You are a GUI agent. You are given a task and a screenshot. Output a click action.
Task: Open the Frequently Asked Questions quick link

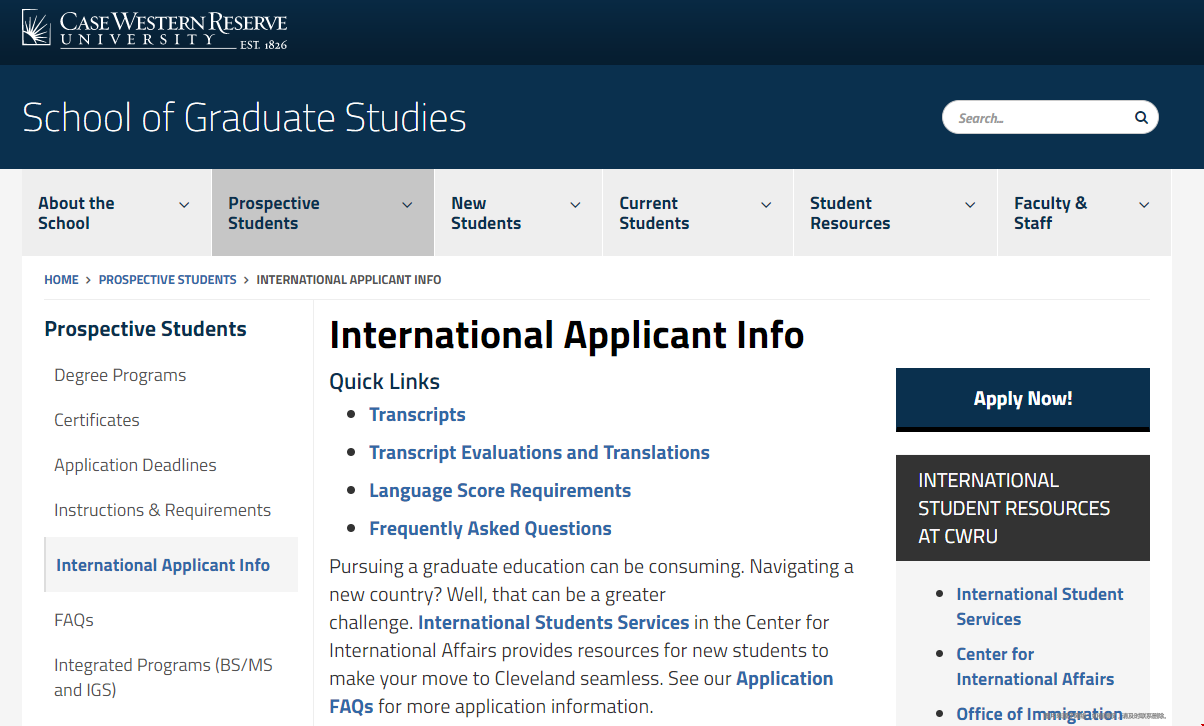pyautogui.click(x=490, y=529)
